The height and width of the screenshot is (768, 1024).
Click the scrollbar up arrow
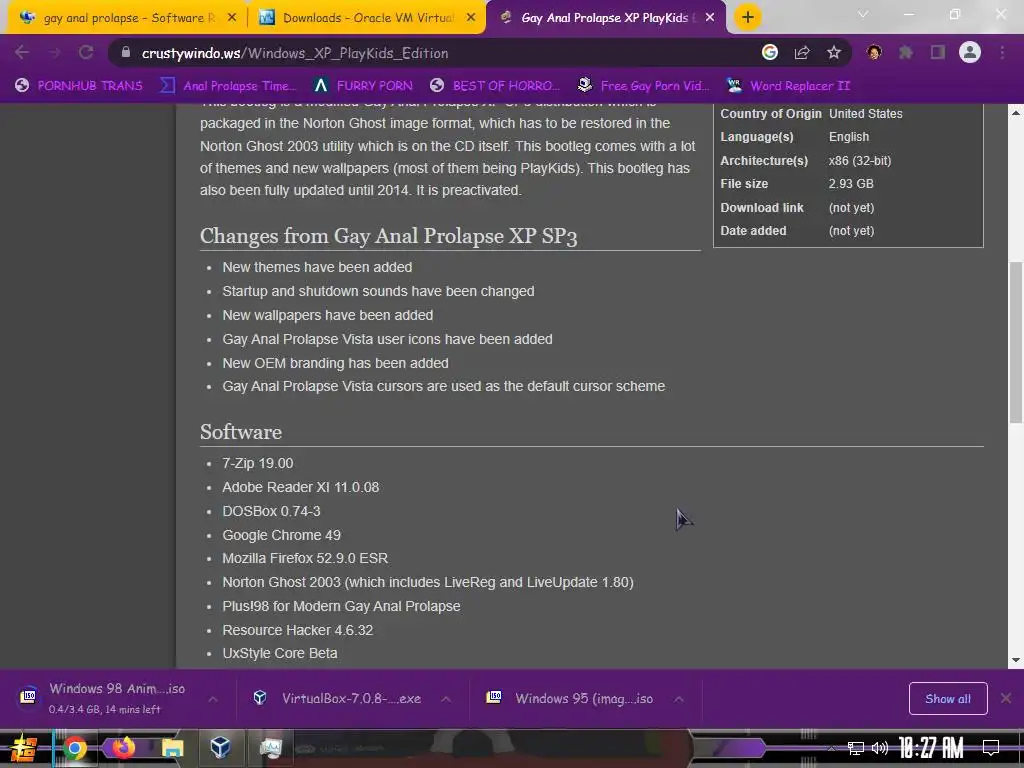point(1016,113)
